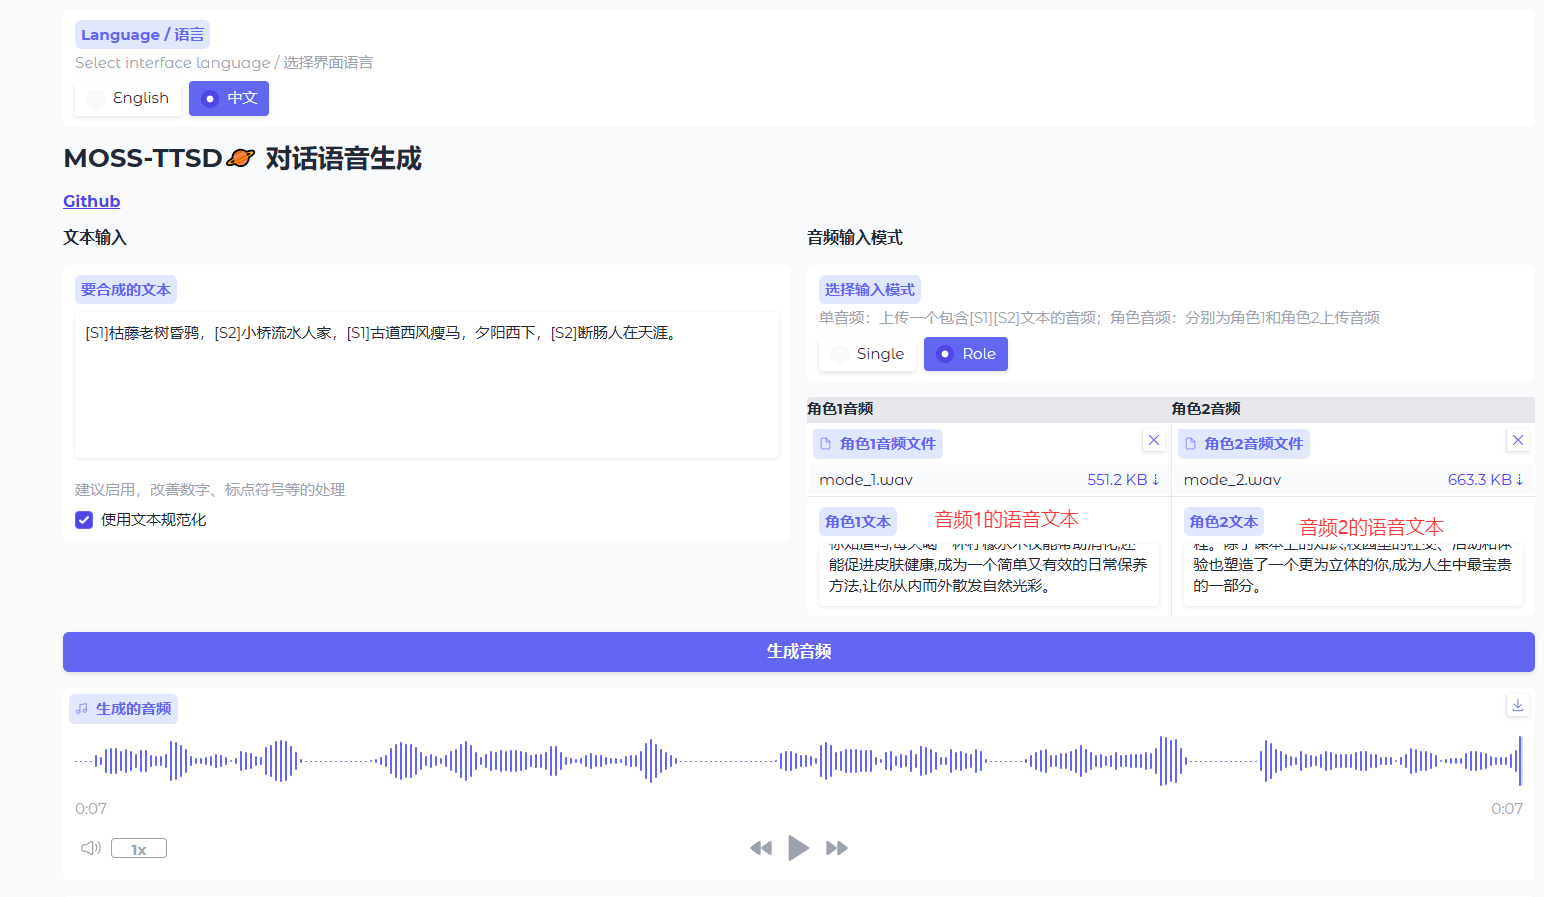The image size is (1544, 897).
Task: Switch input mode to Single
Action: pos(866,353)
